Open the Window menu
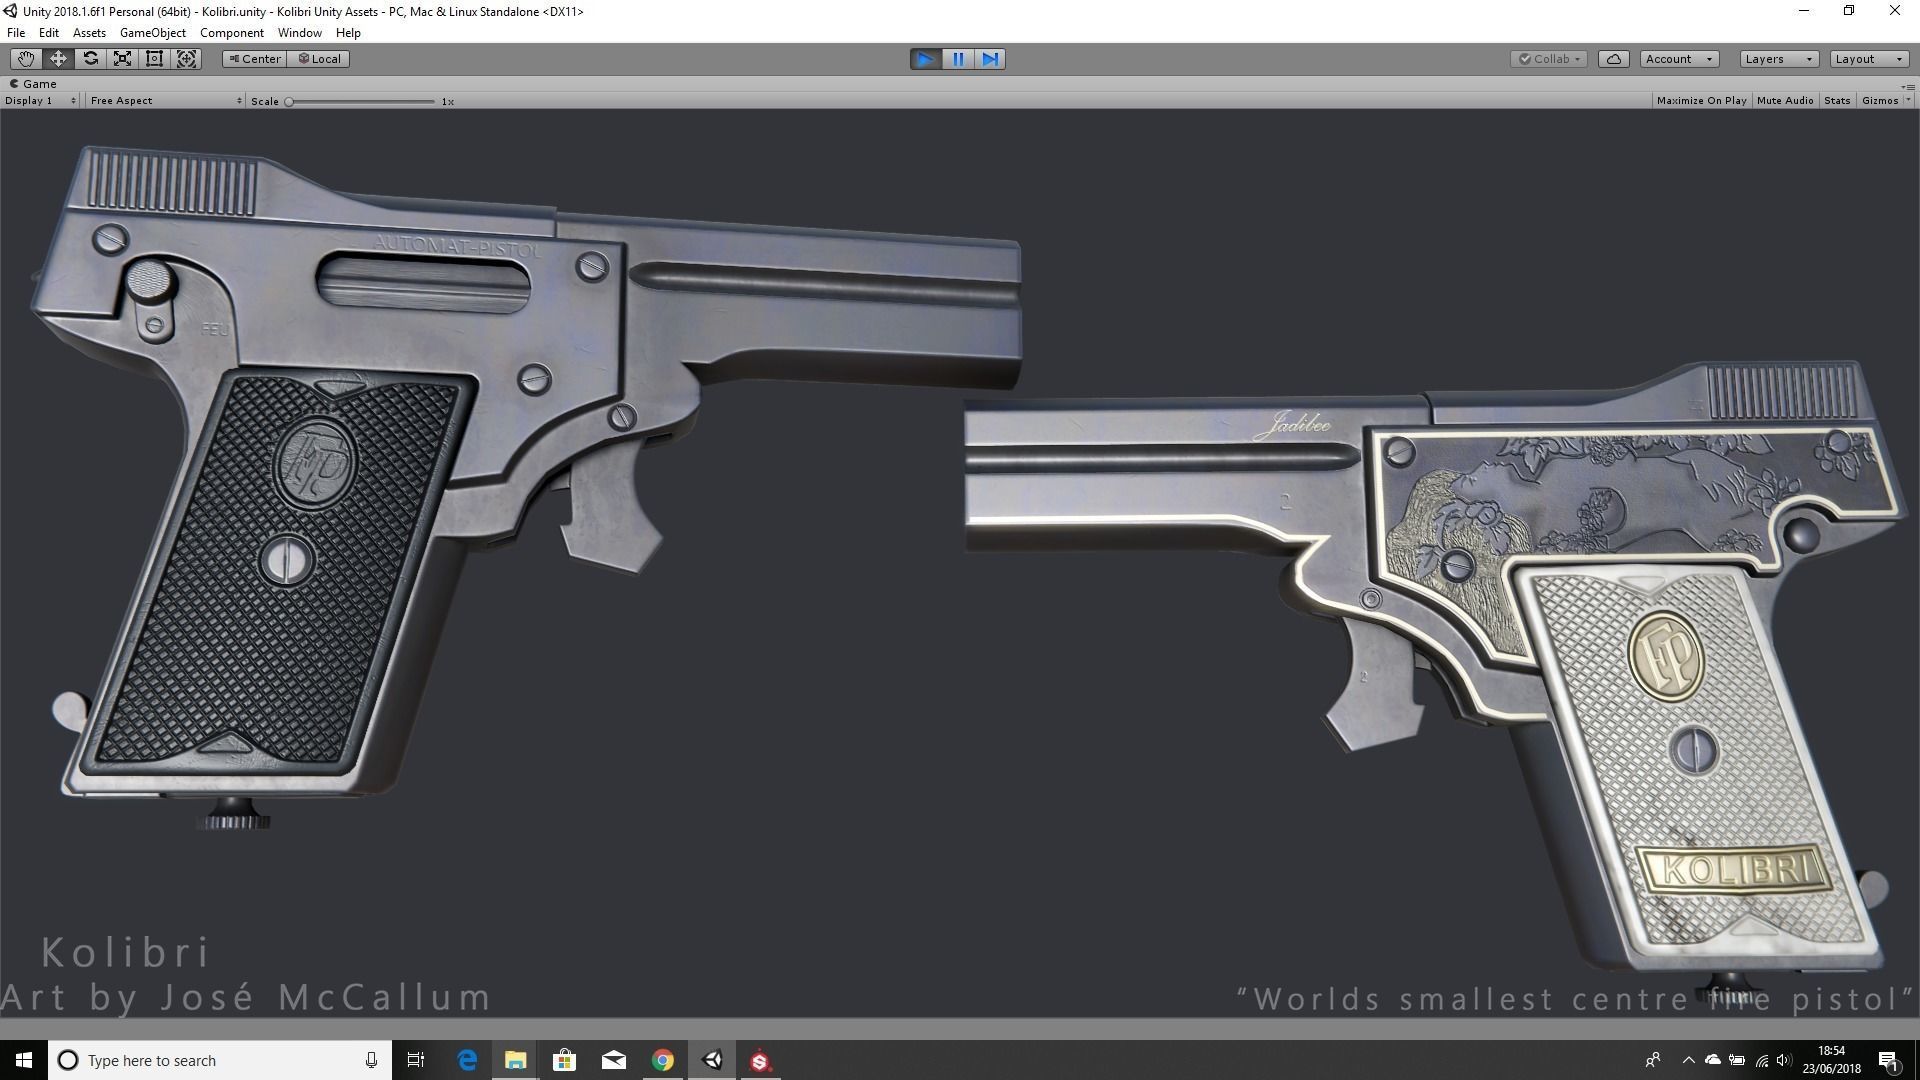Screen dimensions: 1920x1080 (x=299, y=33)
